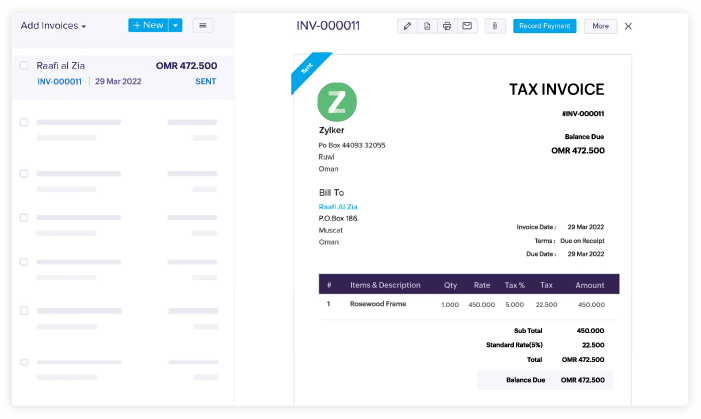Click the Qty column header
Screen dimensions: 701x419
pos(450,285)
